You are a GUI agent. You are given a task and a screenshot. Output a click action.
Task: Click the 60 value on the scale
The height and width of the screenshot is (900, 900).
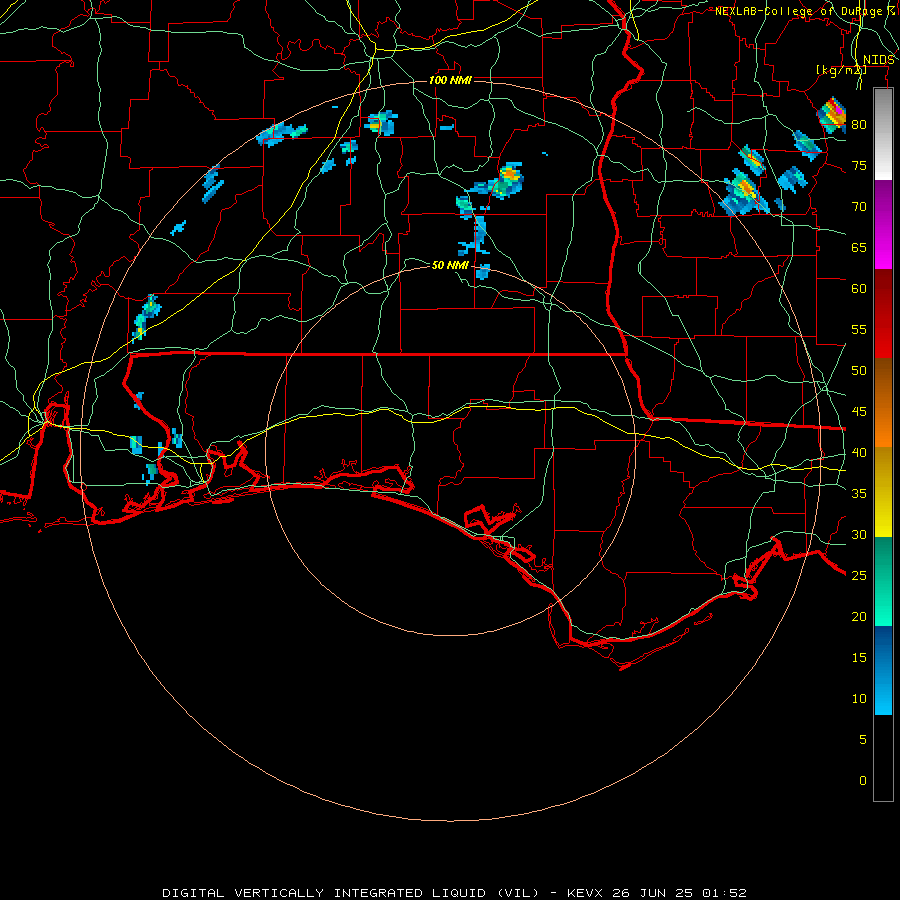[x=859, y=289]
